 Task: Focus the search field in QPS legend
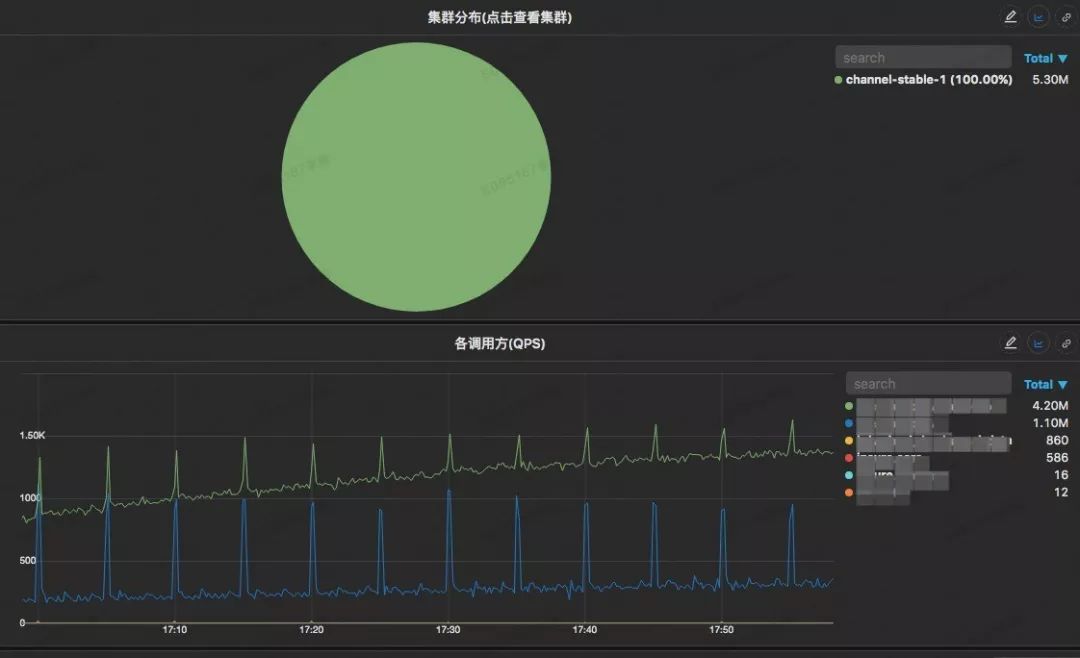click(928, 383)
